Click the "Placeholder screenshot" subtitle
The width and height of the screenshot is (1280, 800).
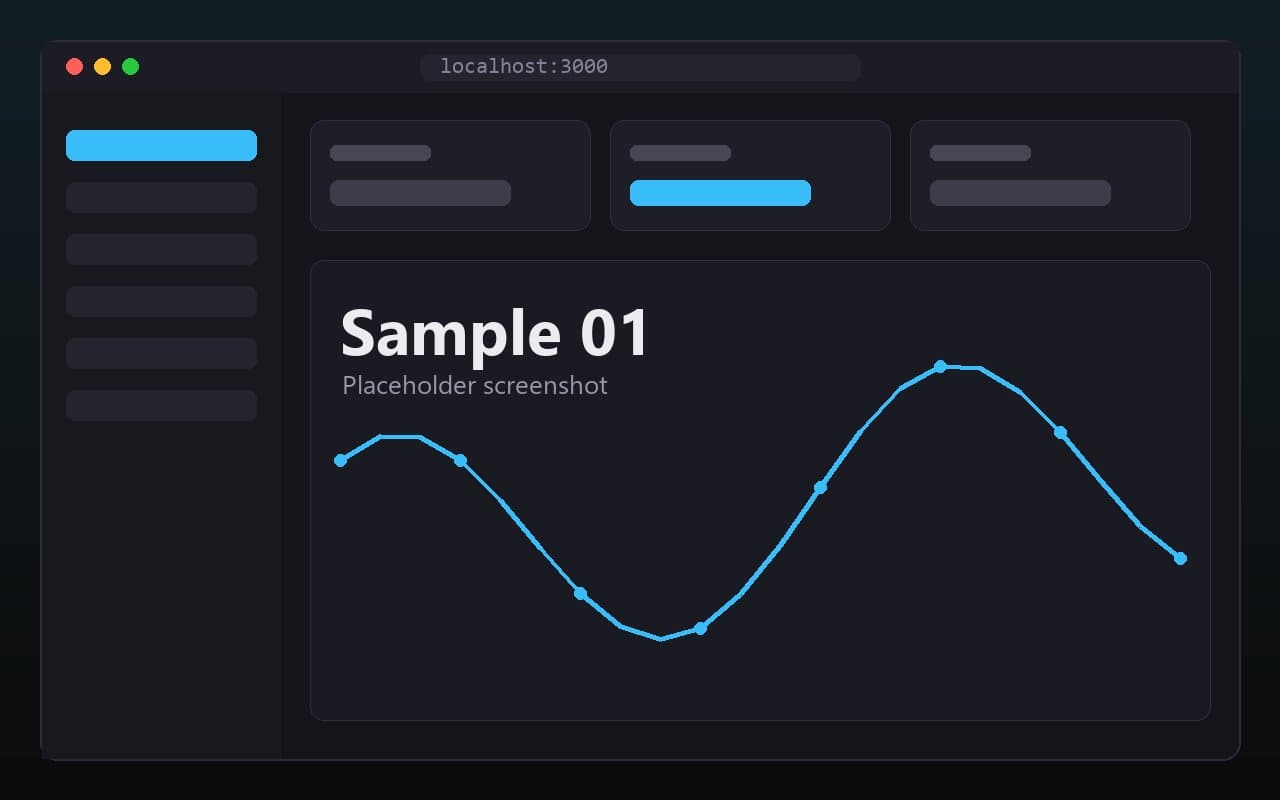(x=475, y=386)
